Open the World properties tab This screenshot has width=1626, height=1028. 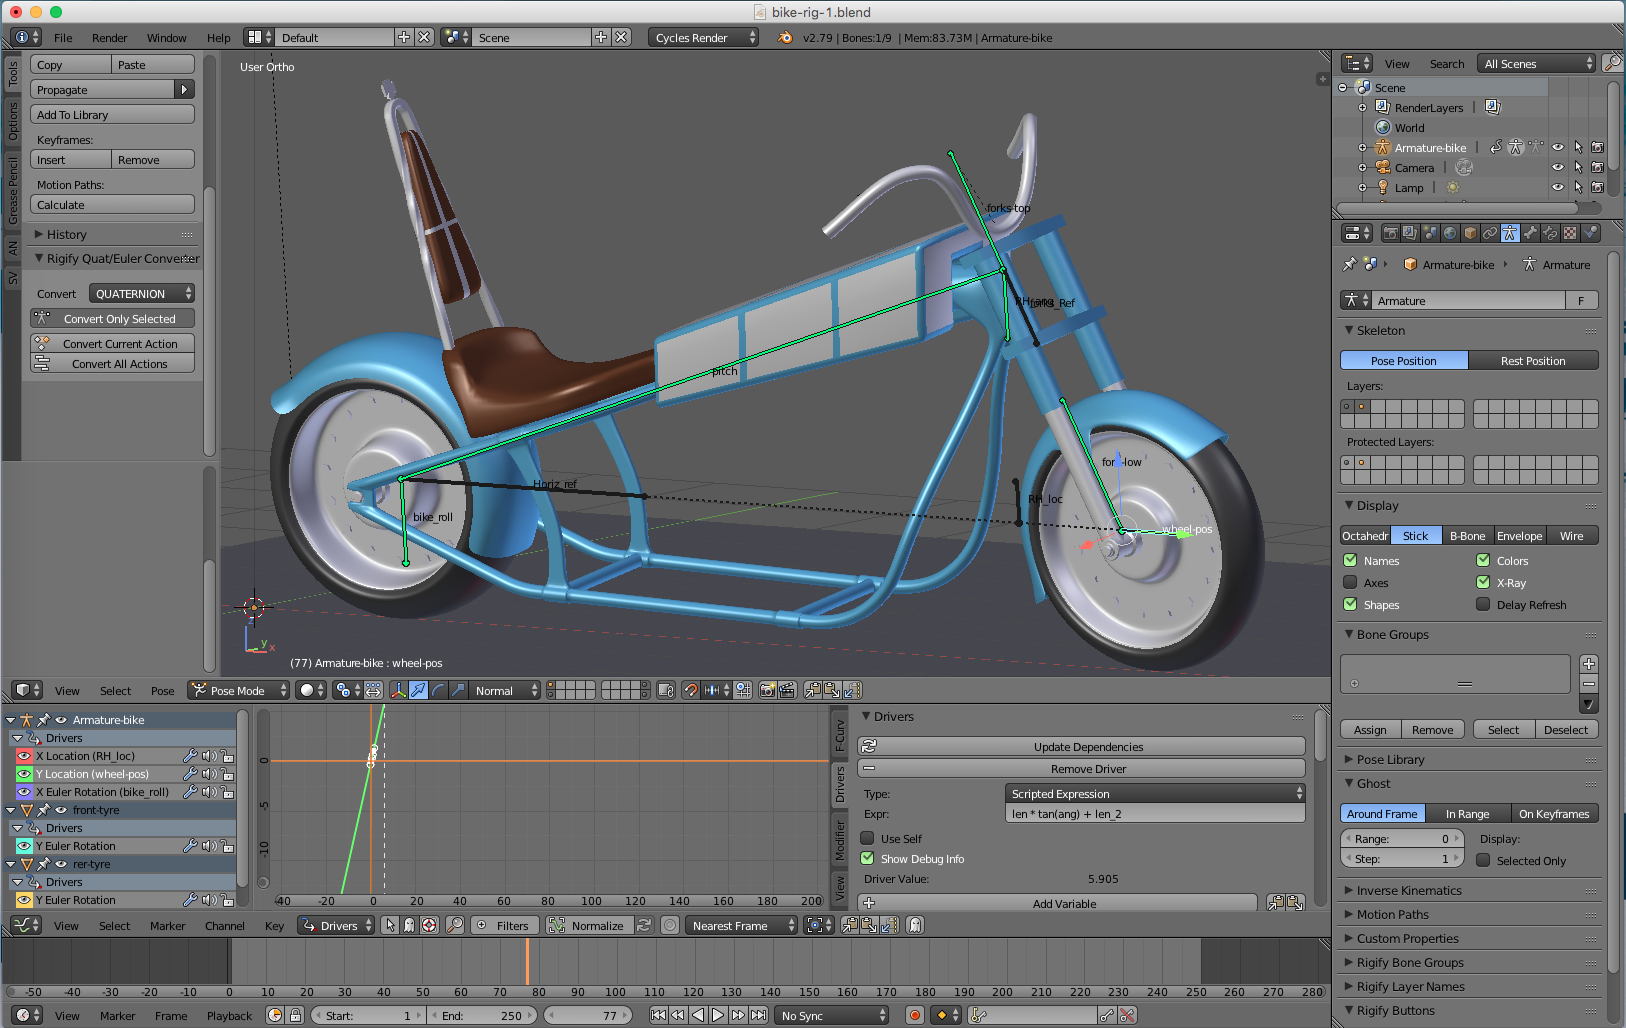click(x=1450, y=233)
